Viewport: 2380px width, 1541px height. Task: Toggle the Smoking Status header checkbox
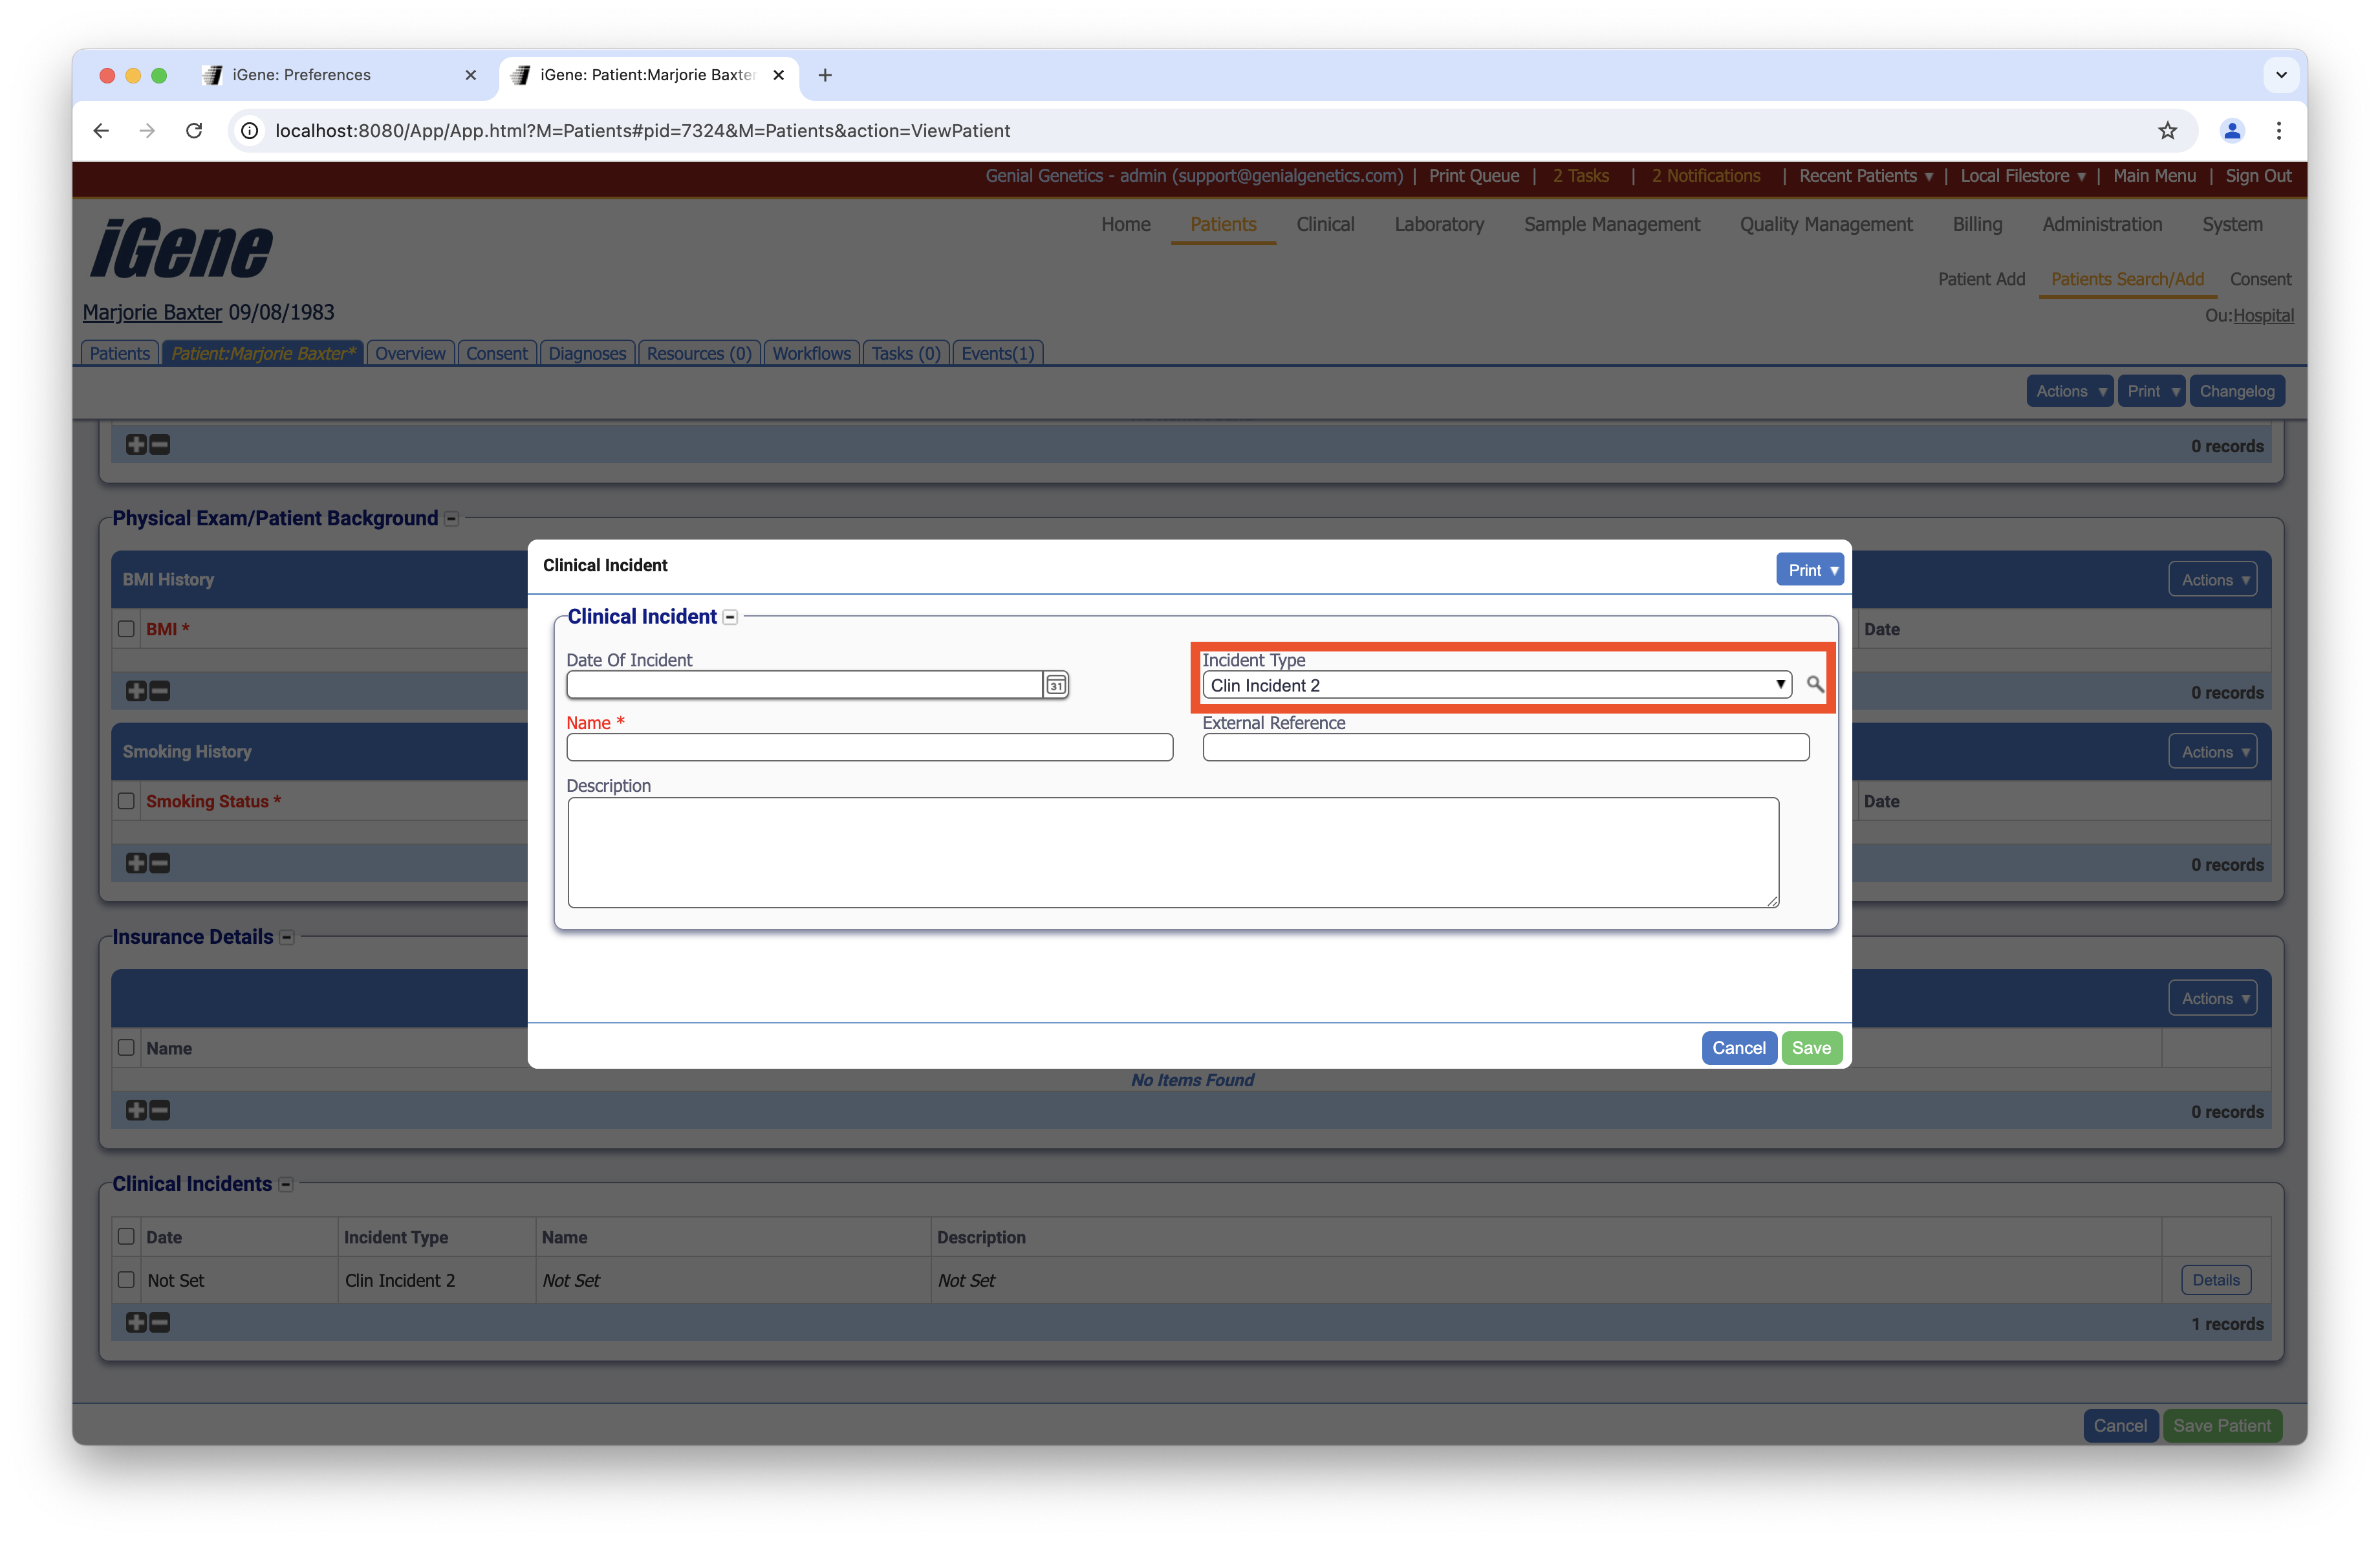126,801
